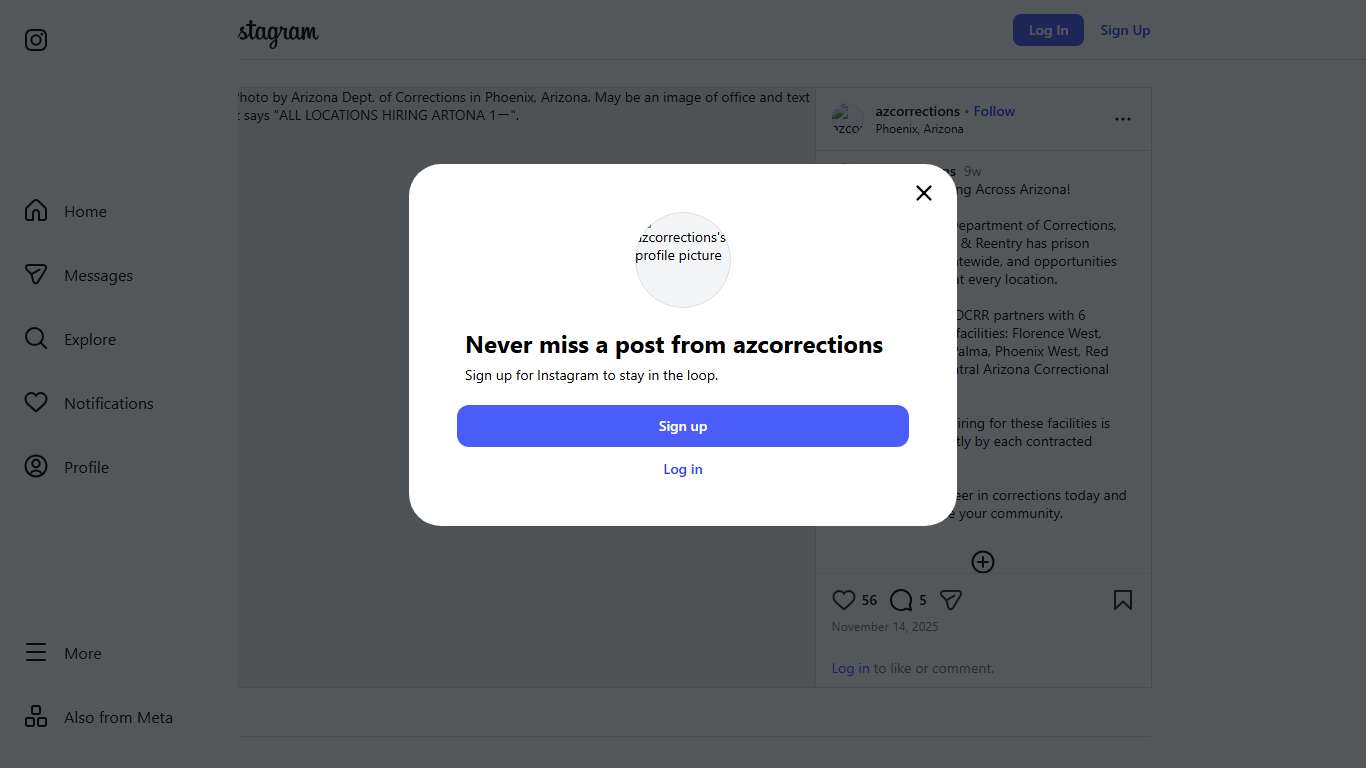Expand more comments with plus circle icon
This screenshot has width=1366, height=768.
pos(983,562)
